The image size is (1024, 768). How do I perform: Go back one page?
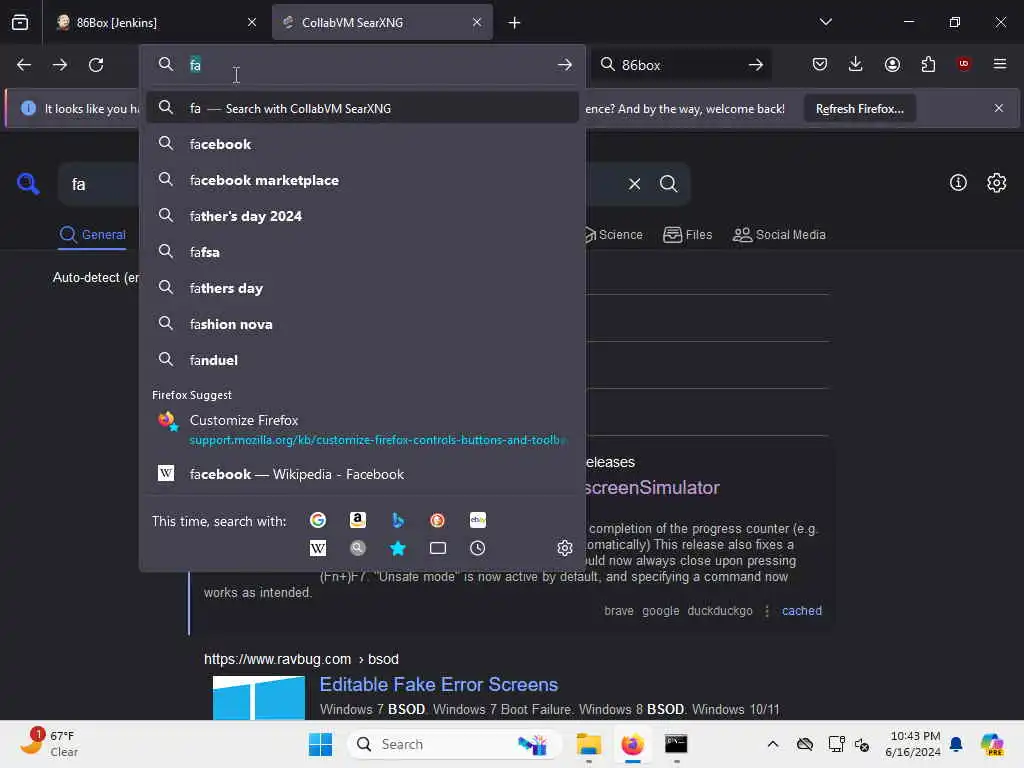pyautogui.click(x=24, y=65)
